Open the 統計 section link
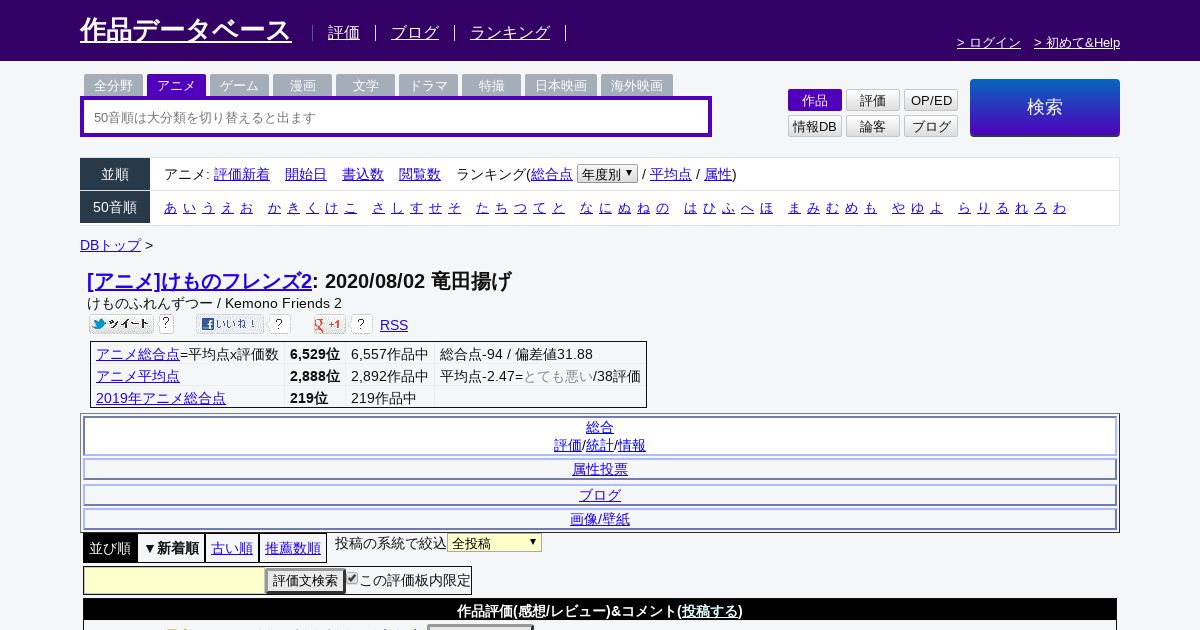The image size is (1200, 630). pyautogui.click(x=600, y=445)
